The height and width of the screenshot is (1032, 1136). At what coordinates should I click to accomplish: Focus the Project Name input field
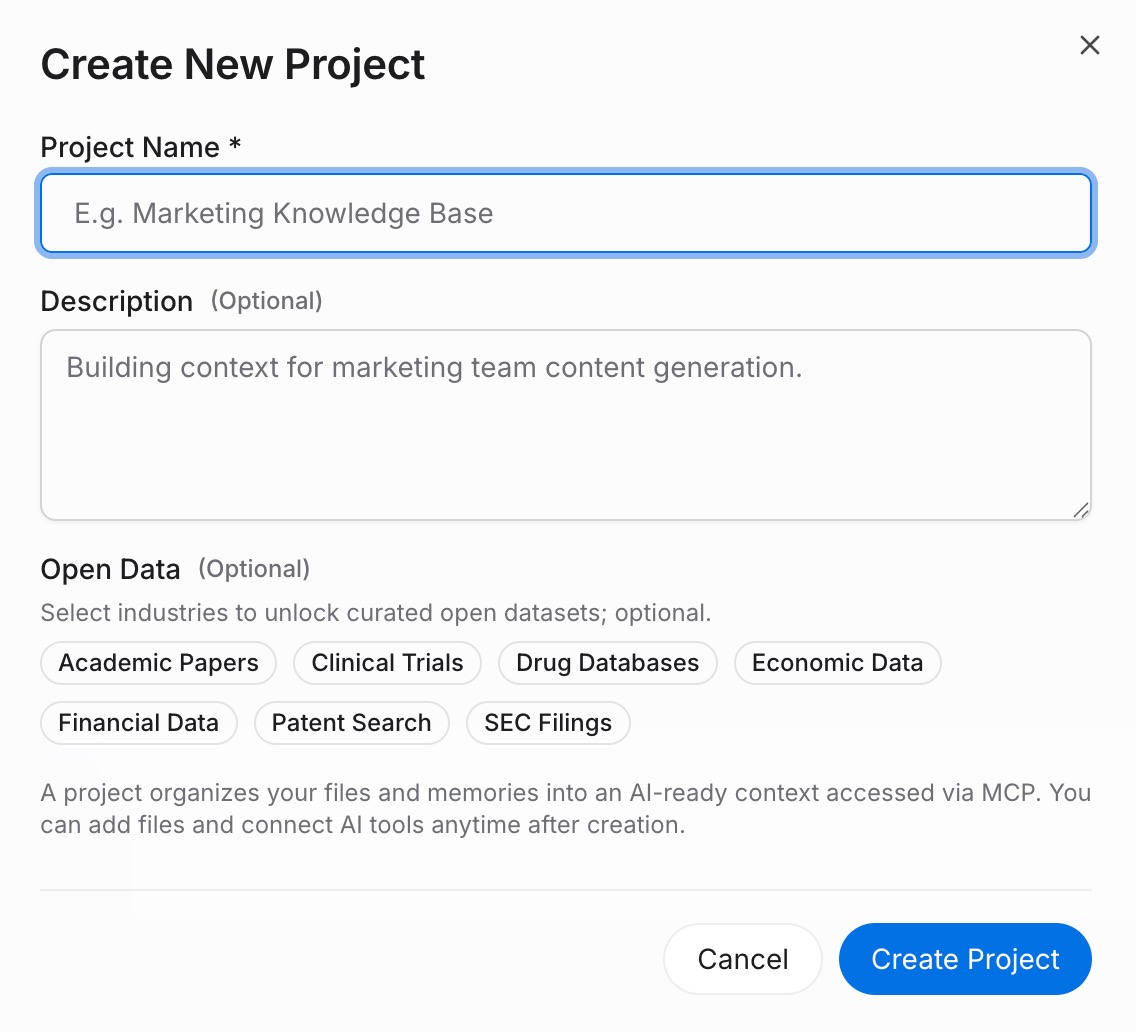point(566,213)
